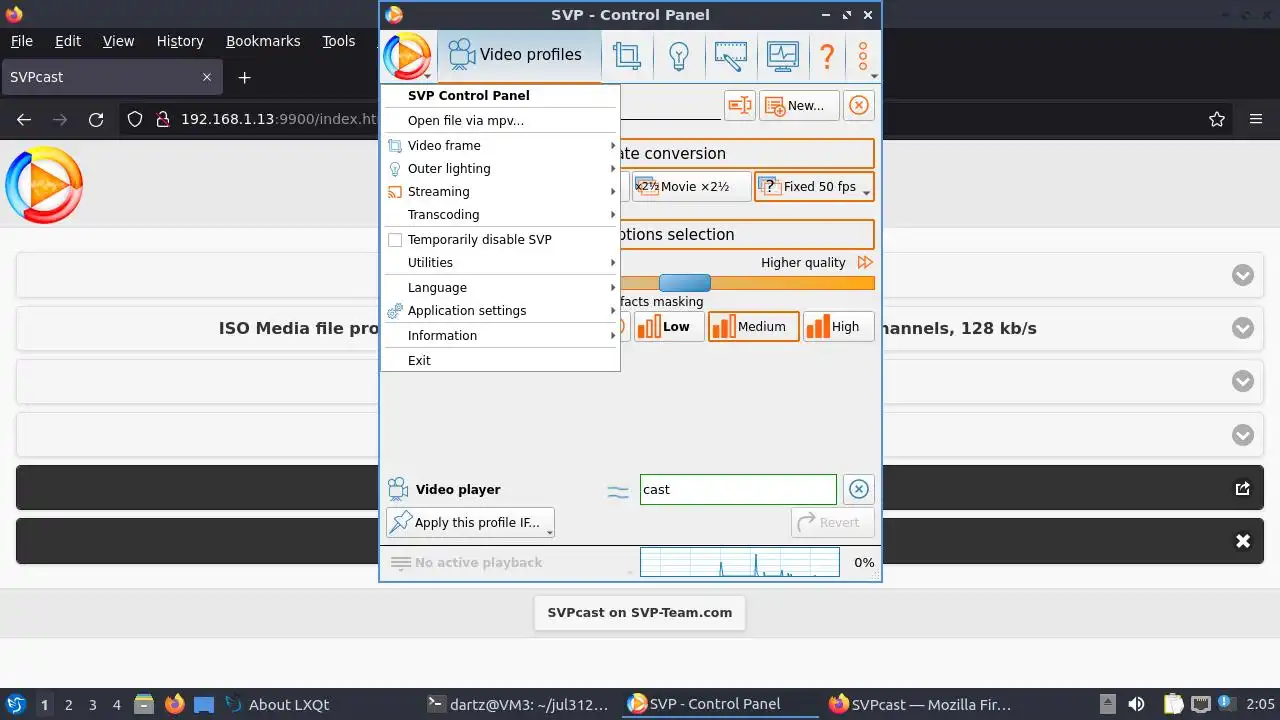Screen dimensions: 1280x720
Task: Bookmark this page with the star icon
Action: pyautogui.click(x=1217, y=119)
